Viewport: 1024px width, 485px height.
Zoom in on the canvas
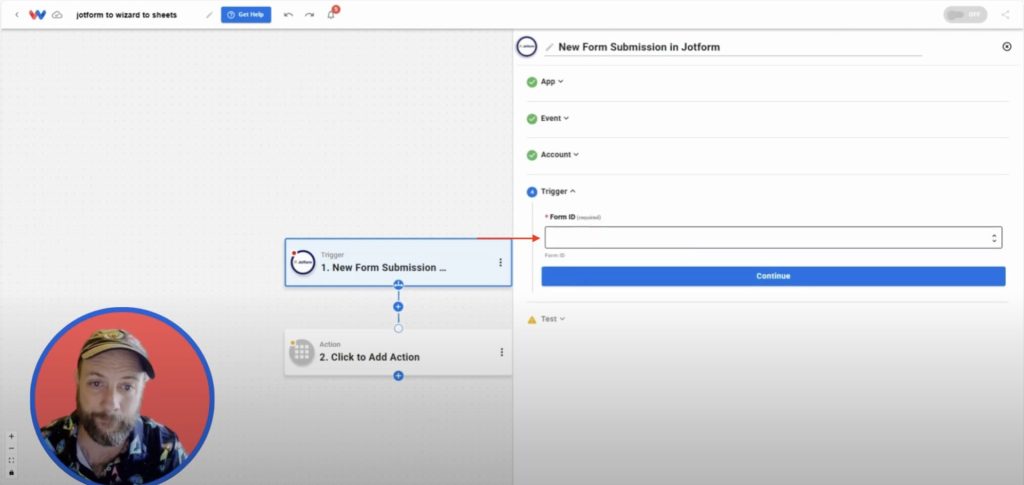pyautogui.click(x=11, y=436)
